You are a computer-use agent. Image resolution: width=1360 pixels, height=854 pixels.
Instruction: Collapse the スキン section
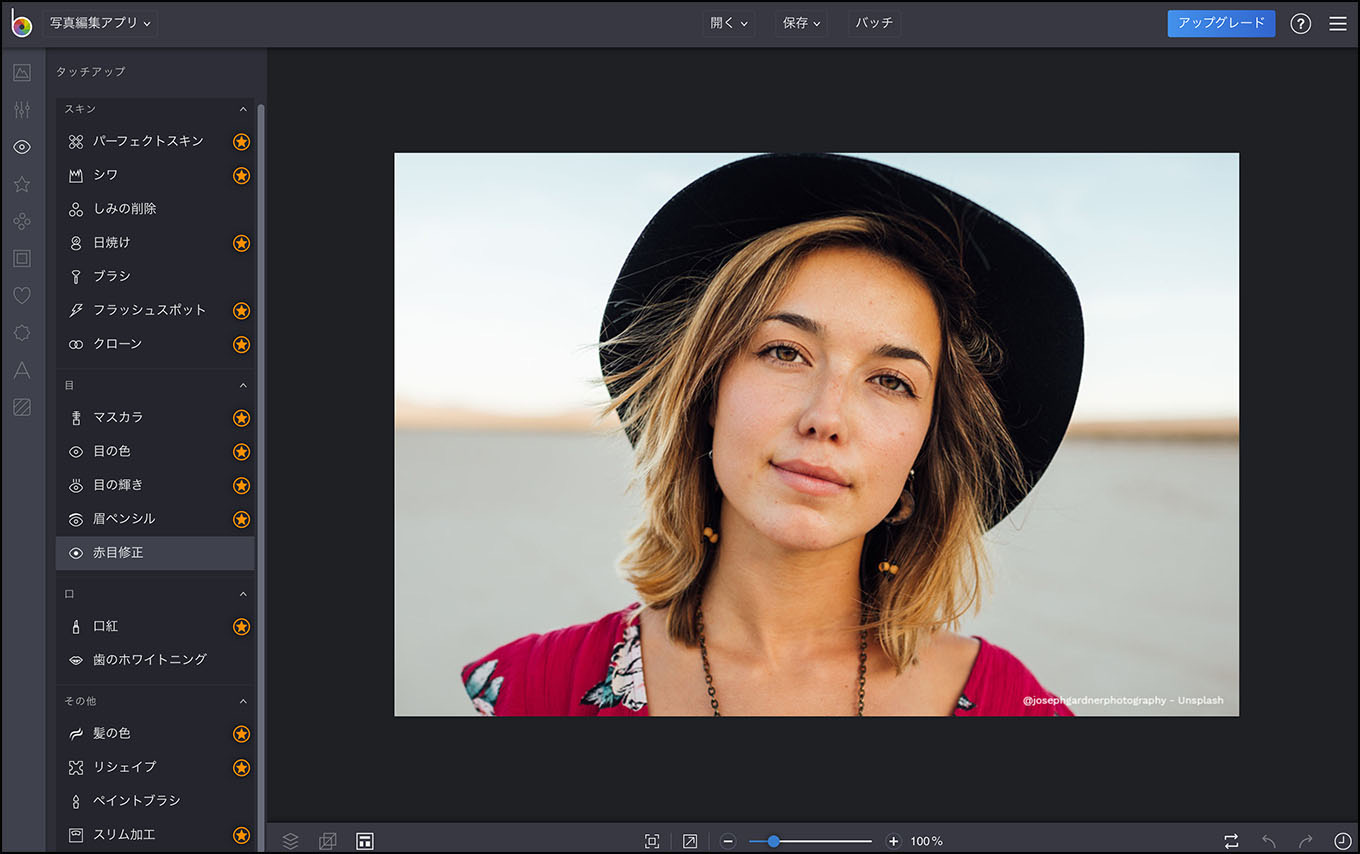coord(242,109)
